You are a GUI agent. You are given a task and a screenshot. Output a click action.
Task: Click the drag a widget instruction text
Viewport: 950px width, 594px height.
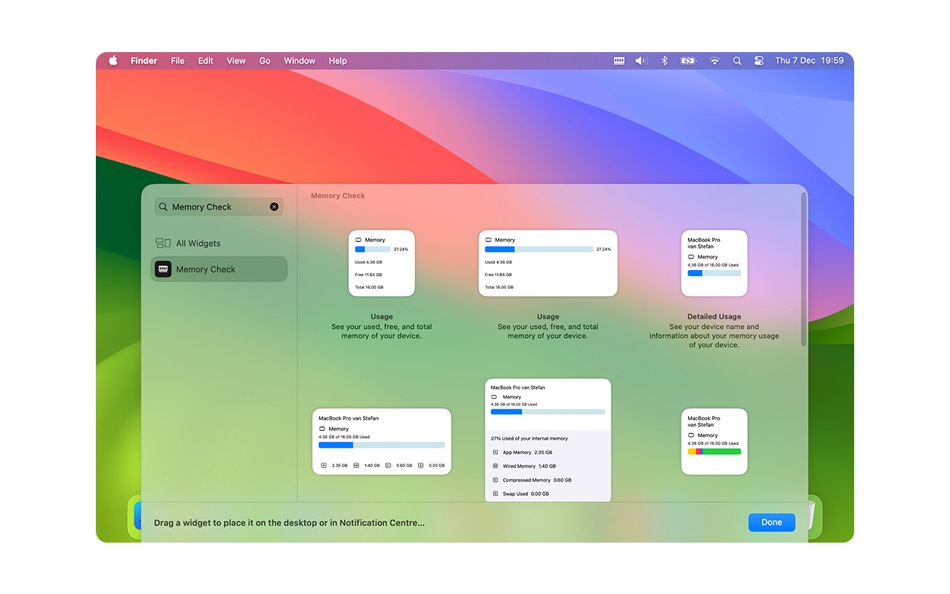289,522
